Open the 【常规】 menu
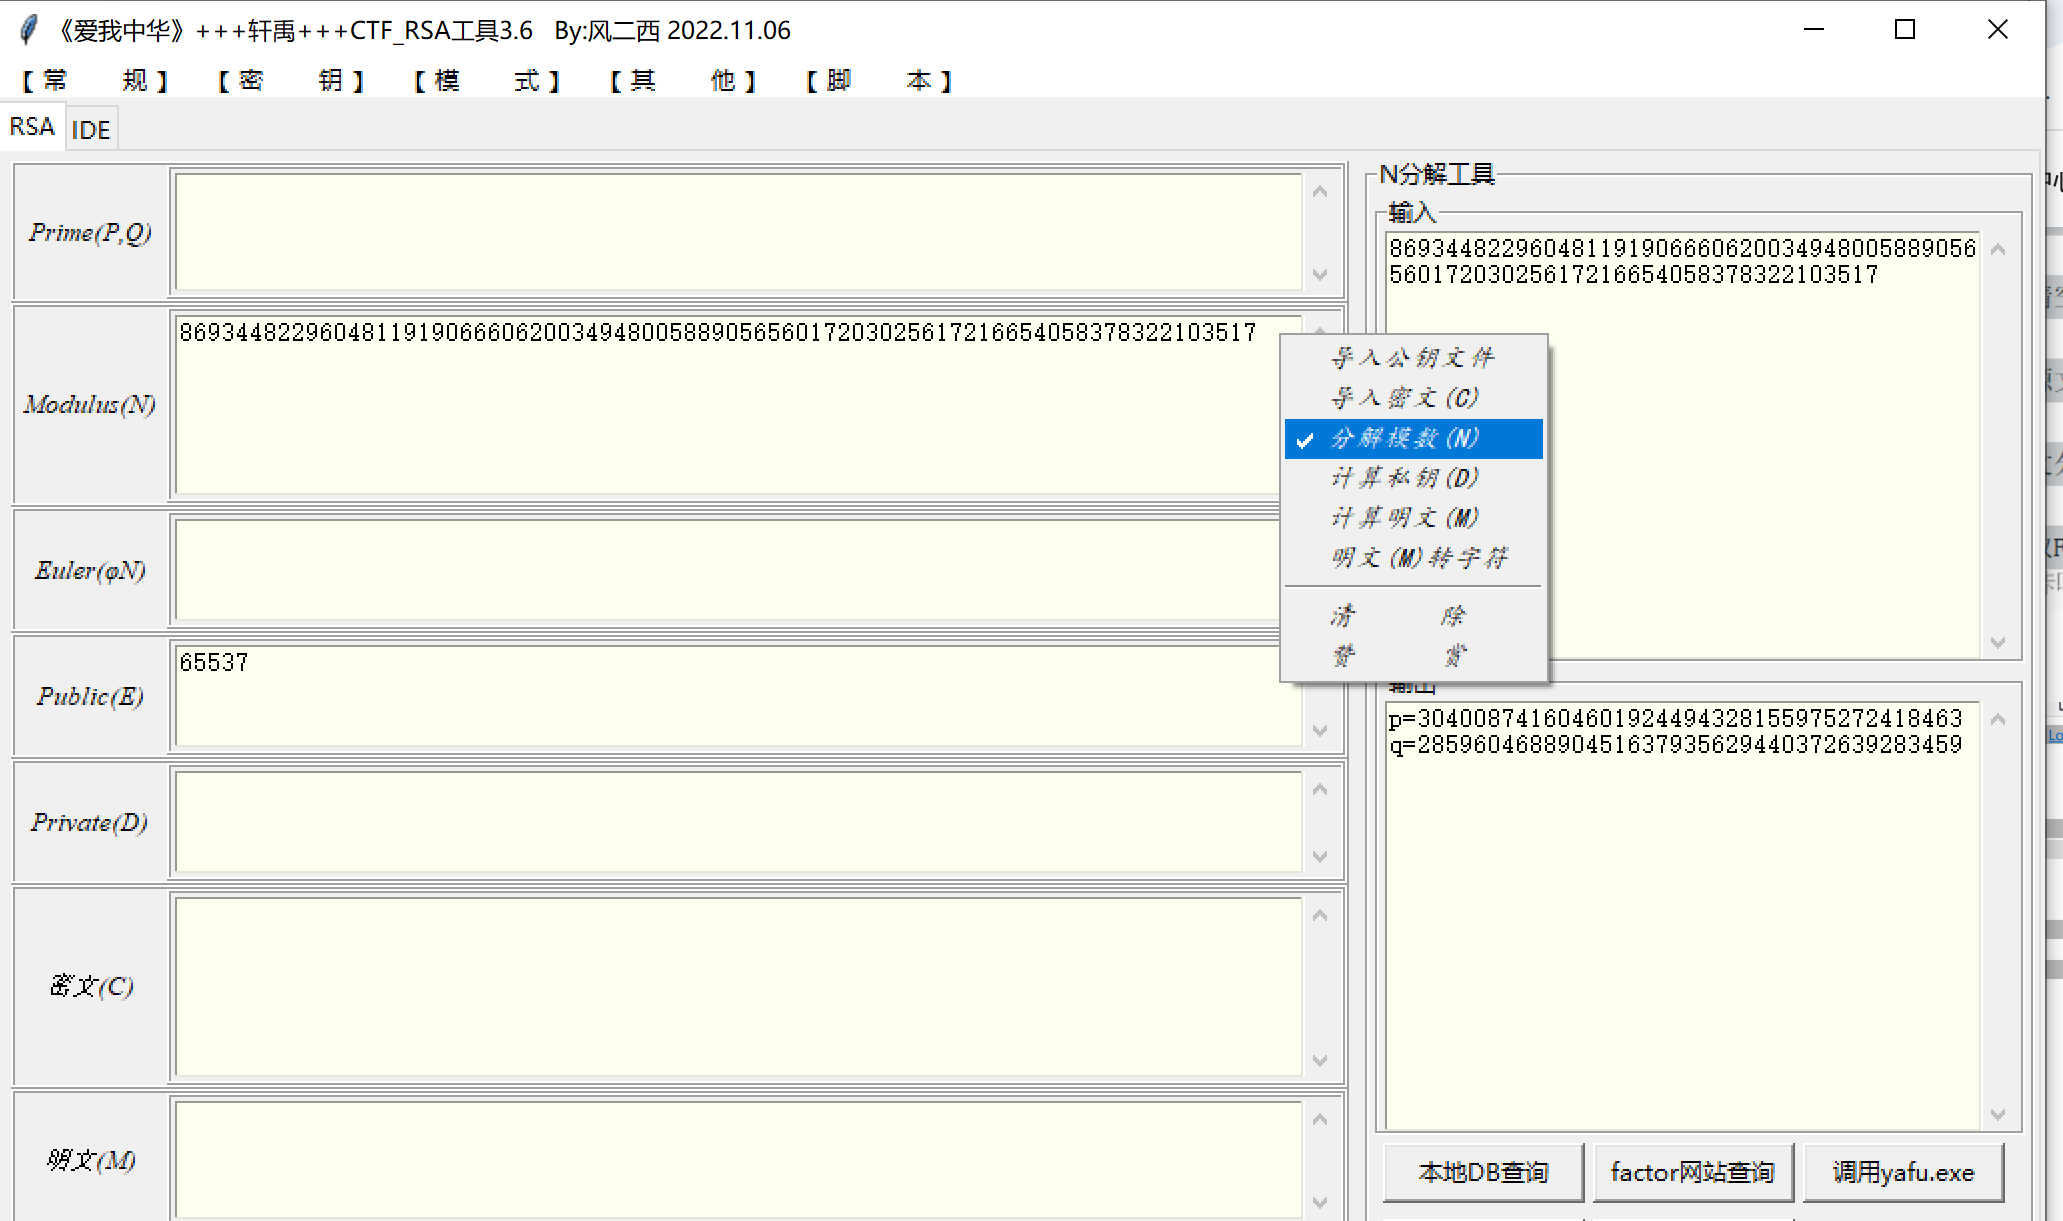Screen dimensions: 2063x1221 click(95, 80)
